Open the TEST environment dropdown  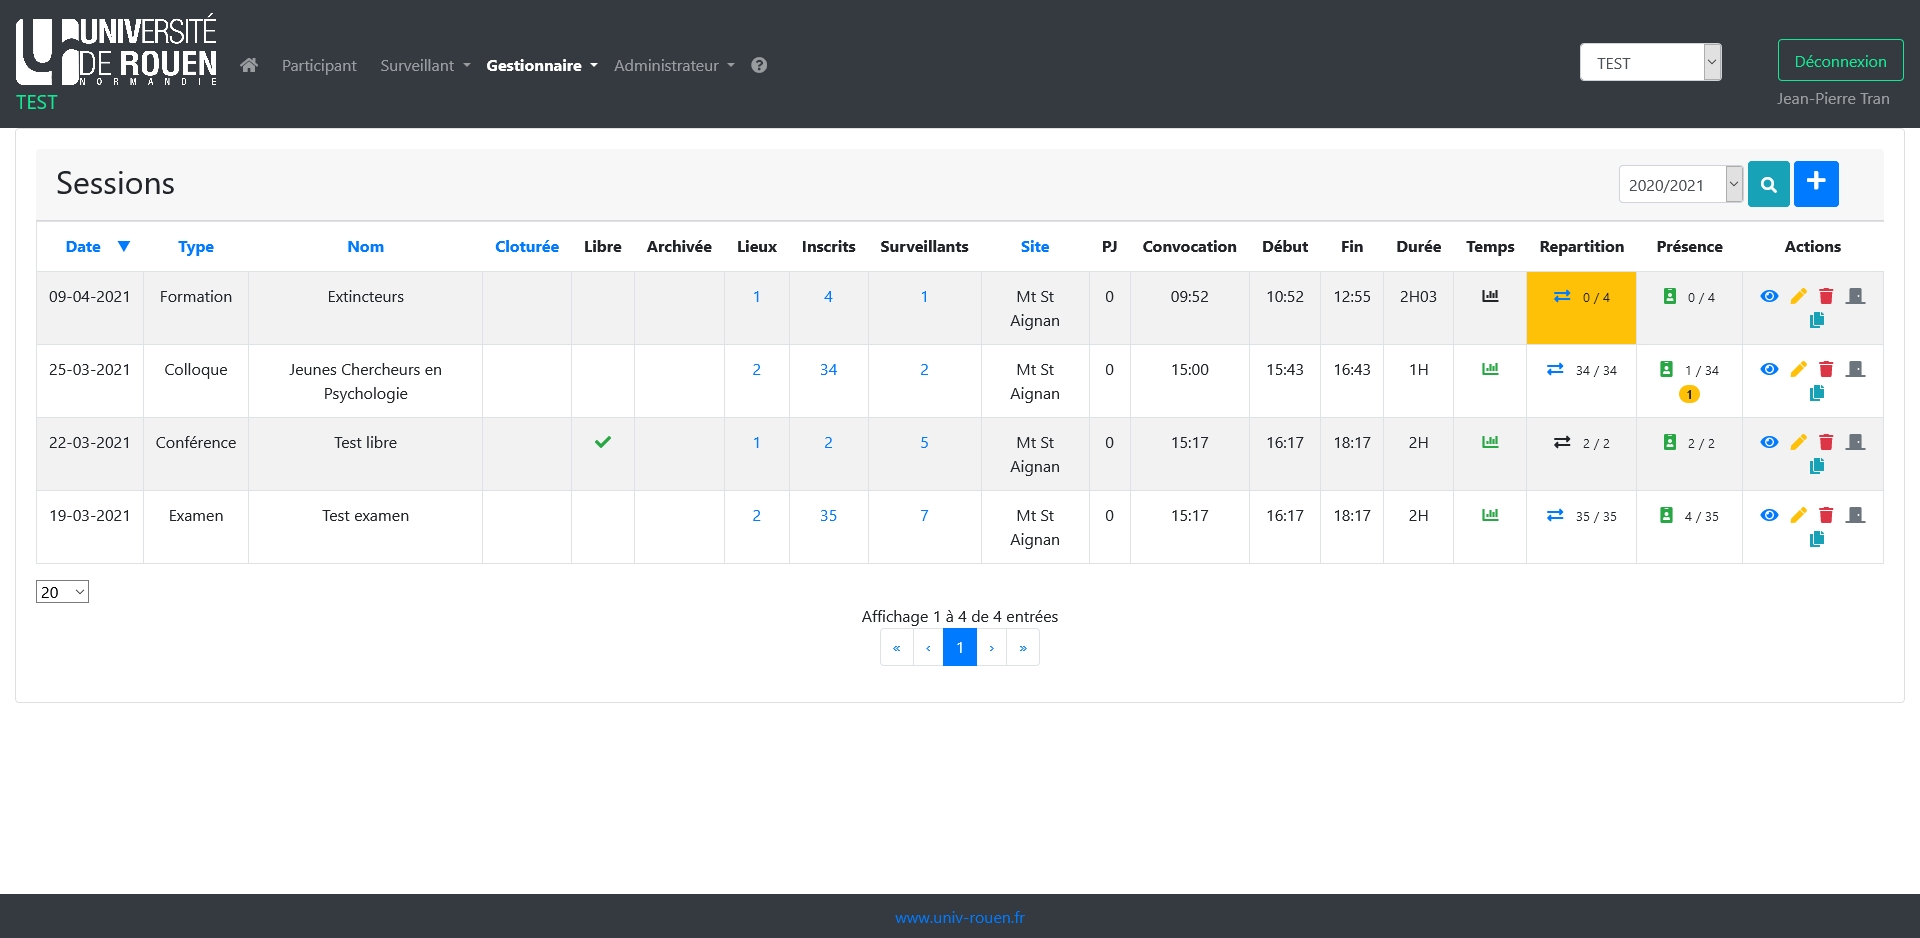click(1650, 63)
